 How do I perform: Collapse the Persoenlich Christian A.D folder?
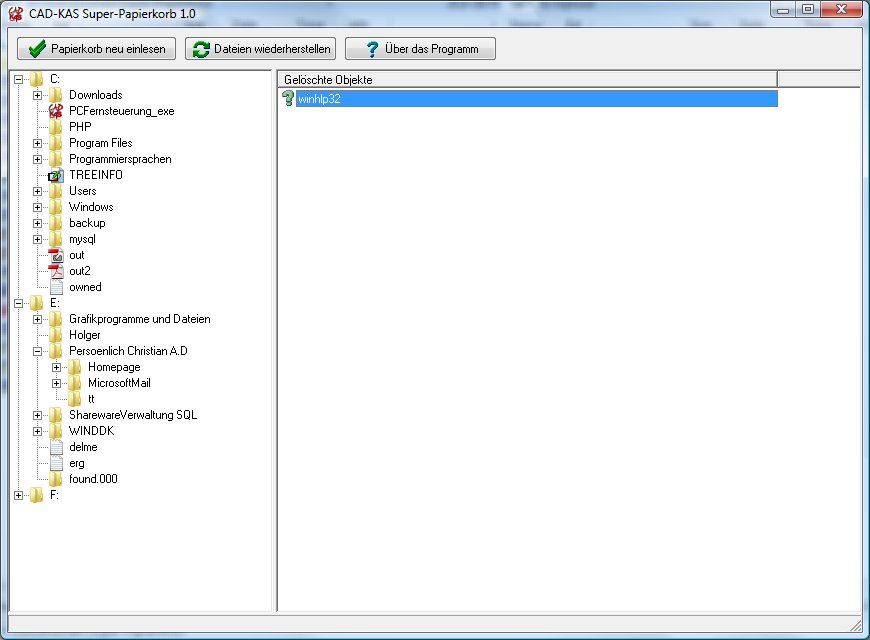(38, 351)
